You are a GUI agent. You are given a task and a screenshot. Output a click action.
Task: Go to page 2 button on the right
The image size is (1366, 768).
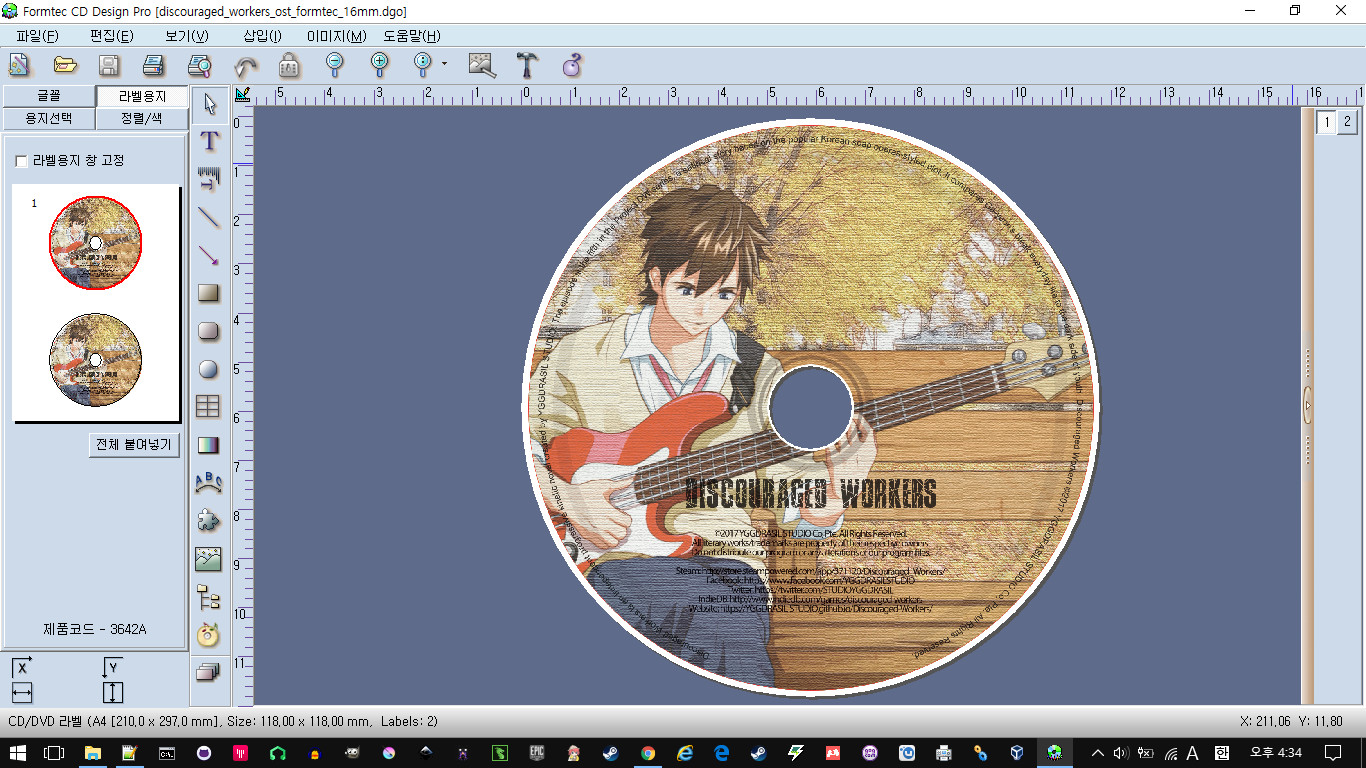click(x=1347, y=121)
